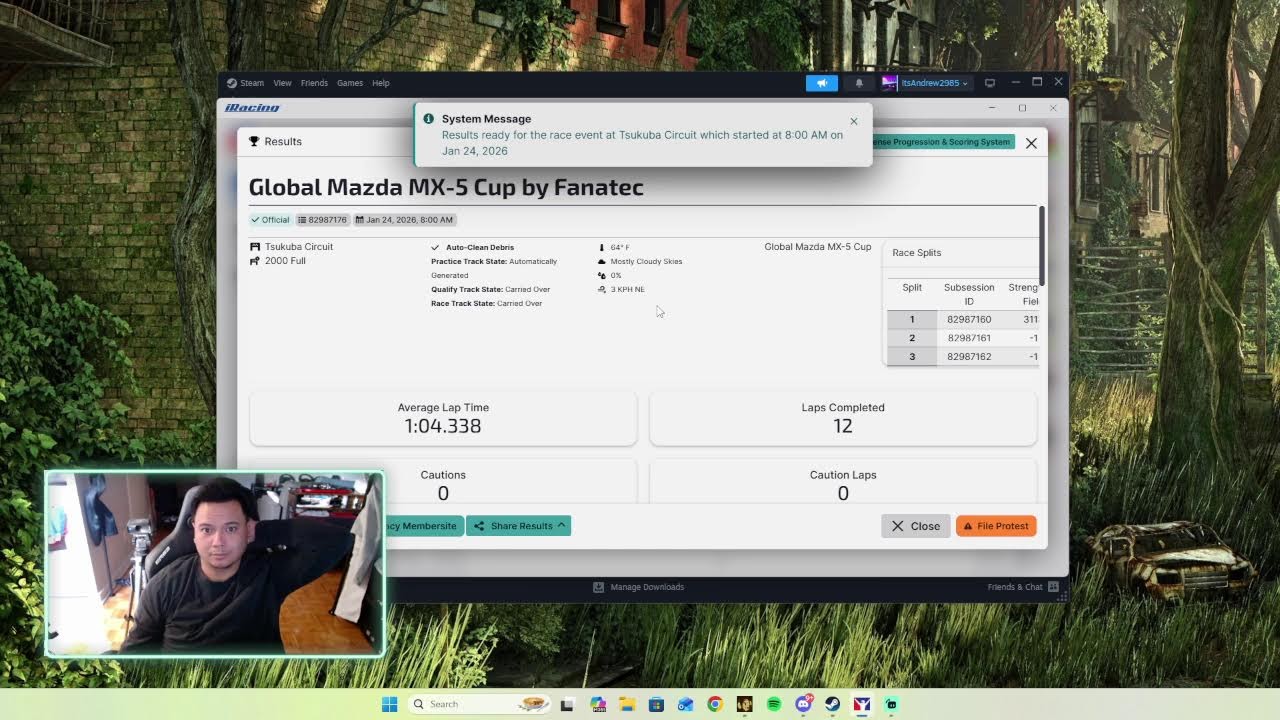This screenshot has width=1280, height=720.
Task: Open Microsoft Store from taskbar
Action: 656,704
